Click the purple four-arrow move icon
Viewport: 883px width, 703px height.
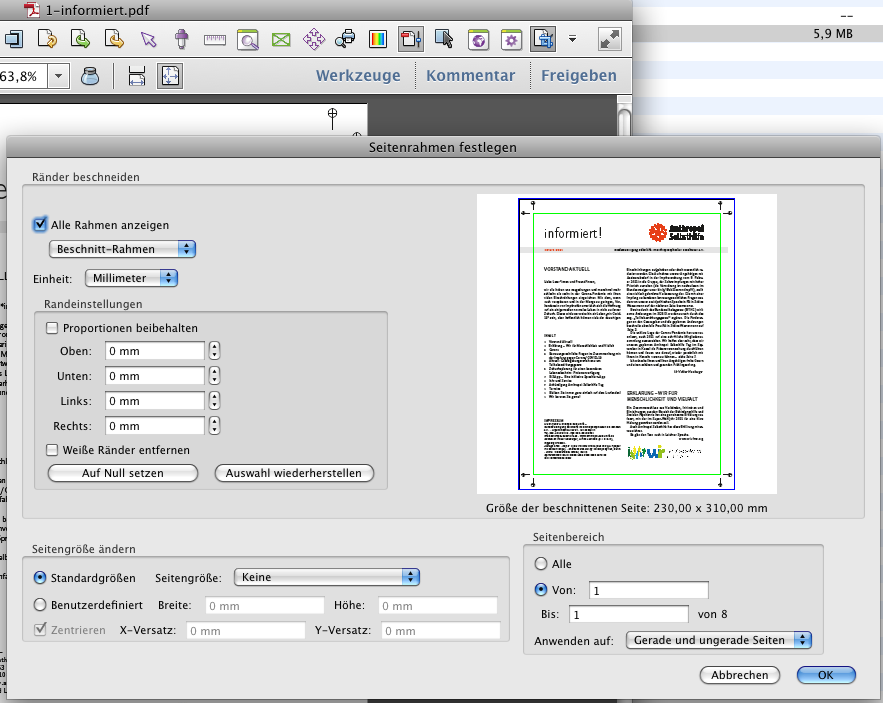click(314, 39)
